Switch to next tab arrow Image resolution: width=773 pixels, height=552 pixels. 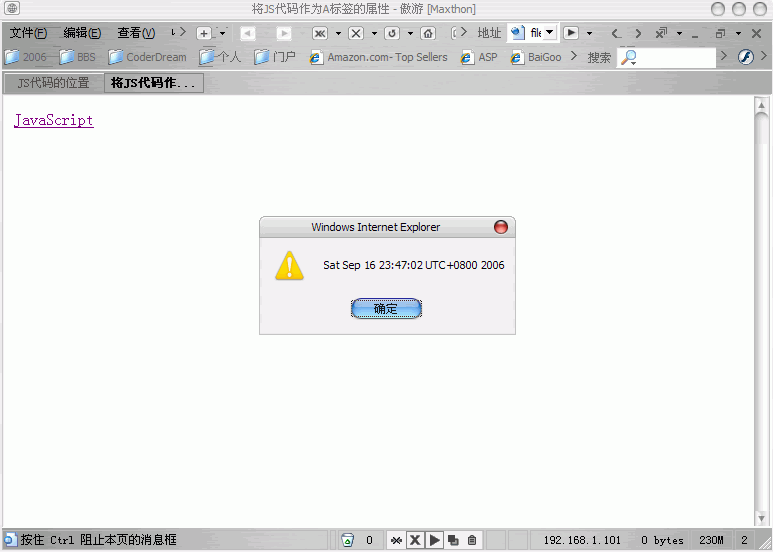[x=638, y=34]
